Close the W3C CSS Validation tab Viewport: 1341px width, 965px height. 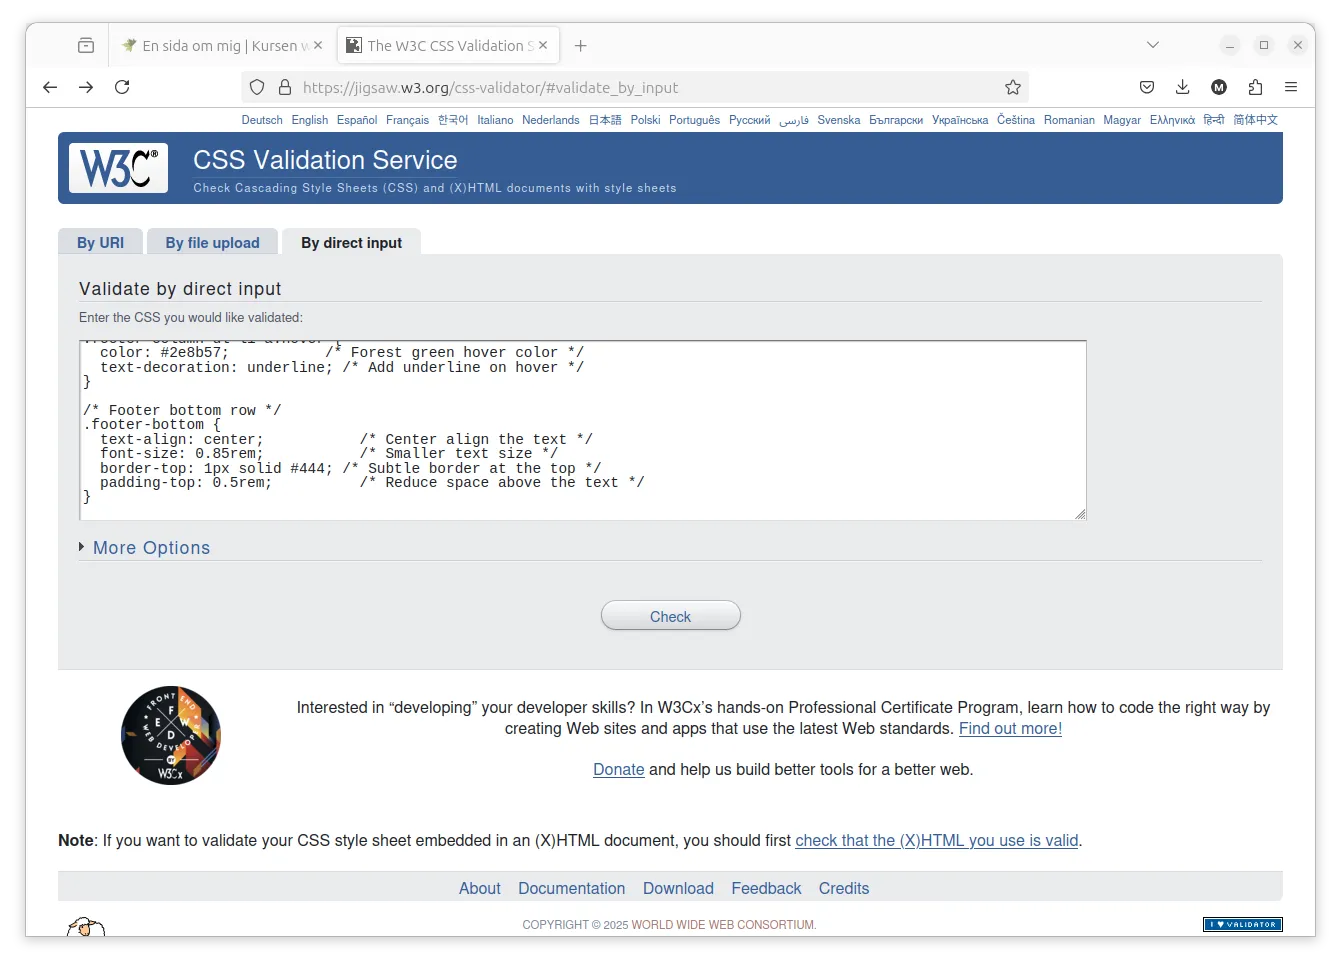click(x=543, y=45)
